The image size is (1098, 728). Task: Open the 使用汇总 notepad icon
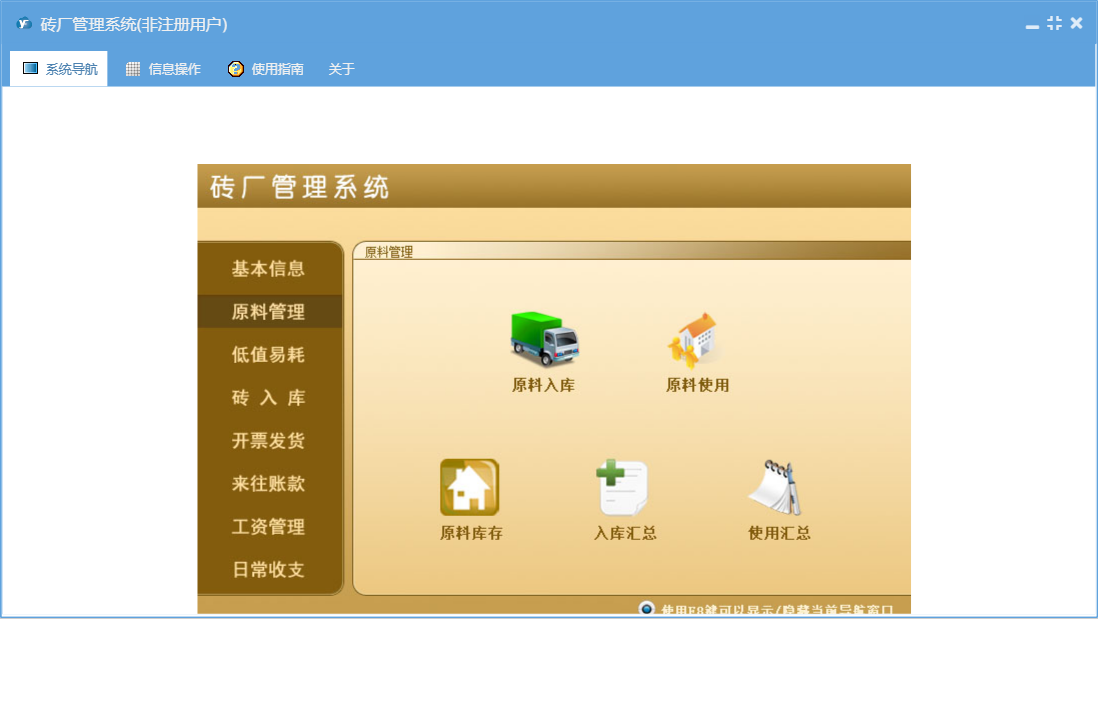774,487
